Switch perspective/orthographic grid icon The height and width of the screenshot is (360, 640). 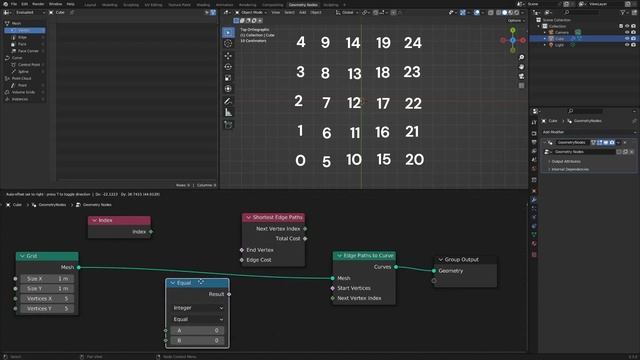click(x=521, y=86)
